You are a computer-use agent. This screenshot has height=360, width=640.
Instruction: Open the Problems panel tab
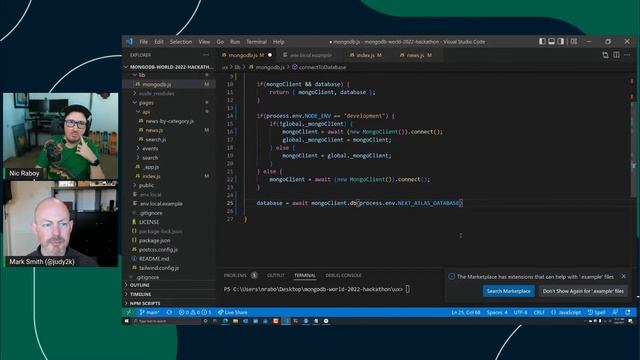click(x=240, y=275)
